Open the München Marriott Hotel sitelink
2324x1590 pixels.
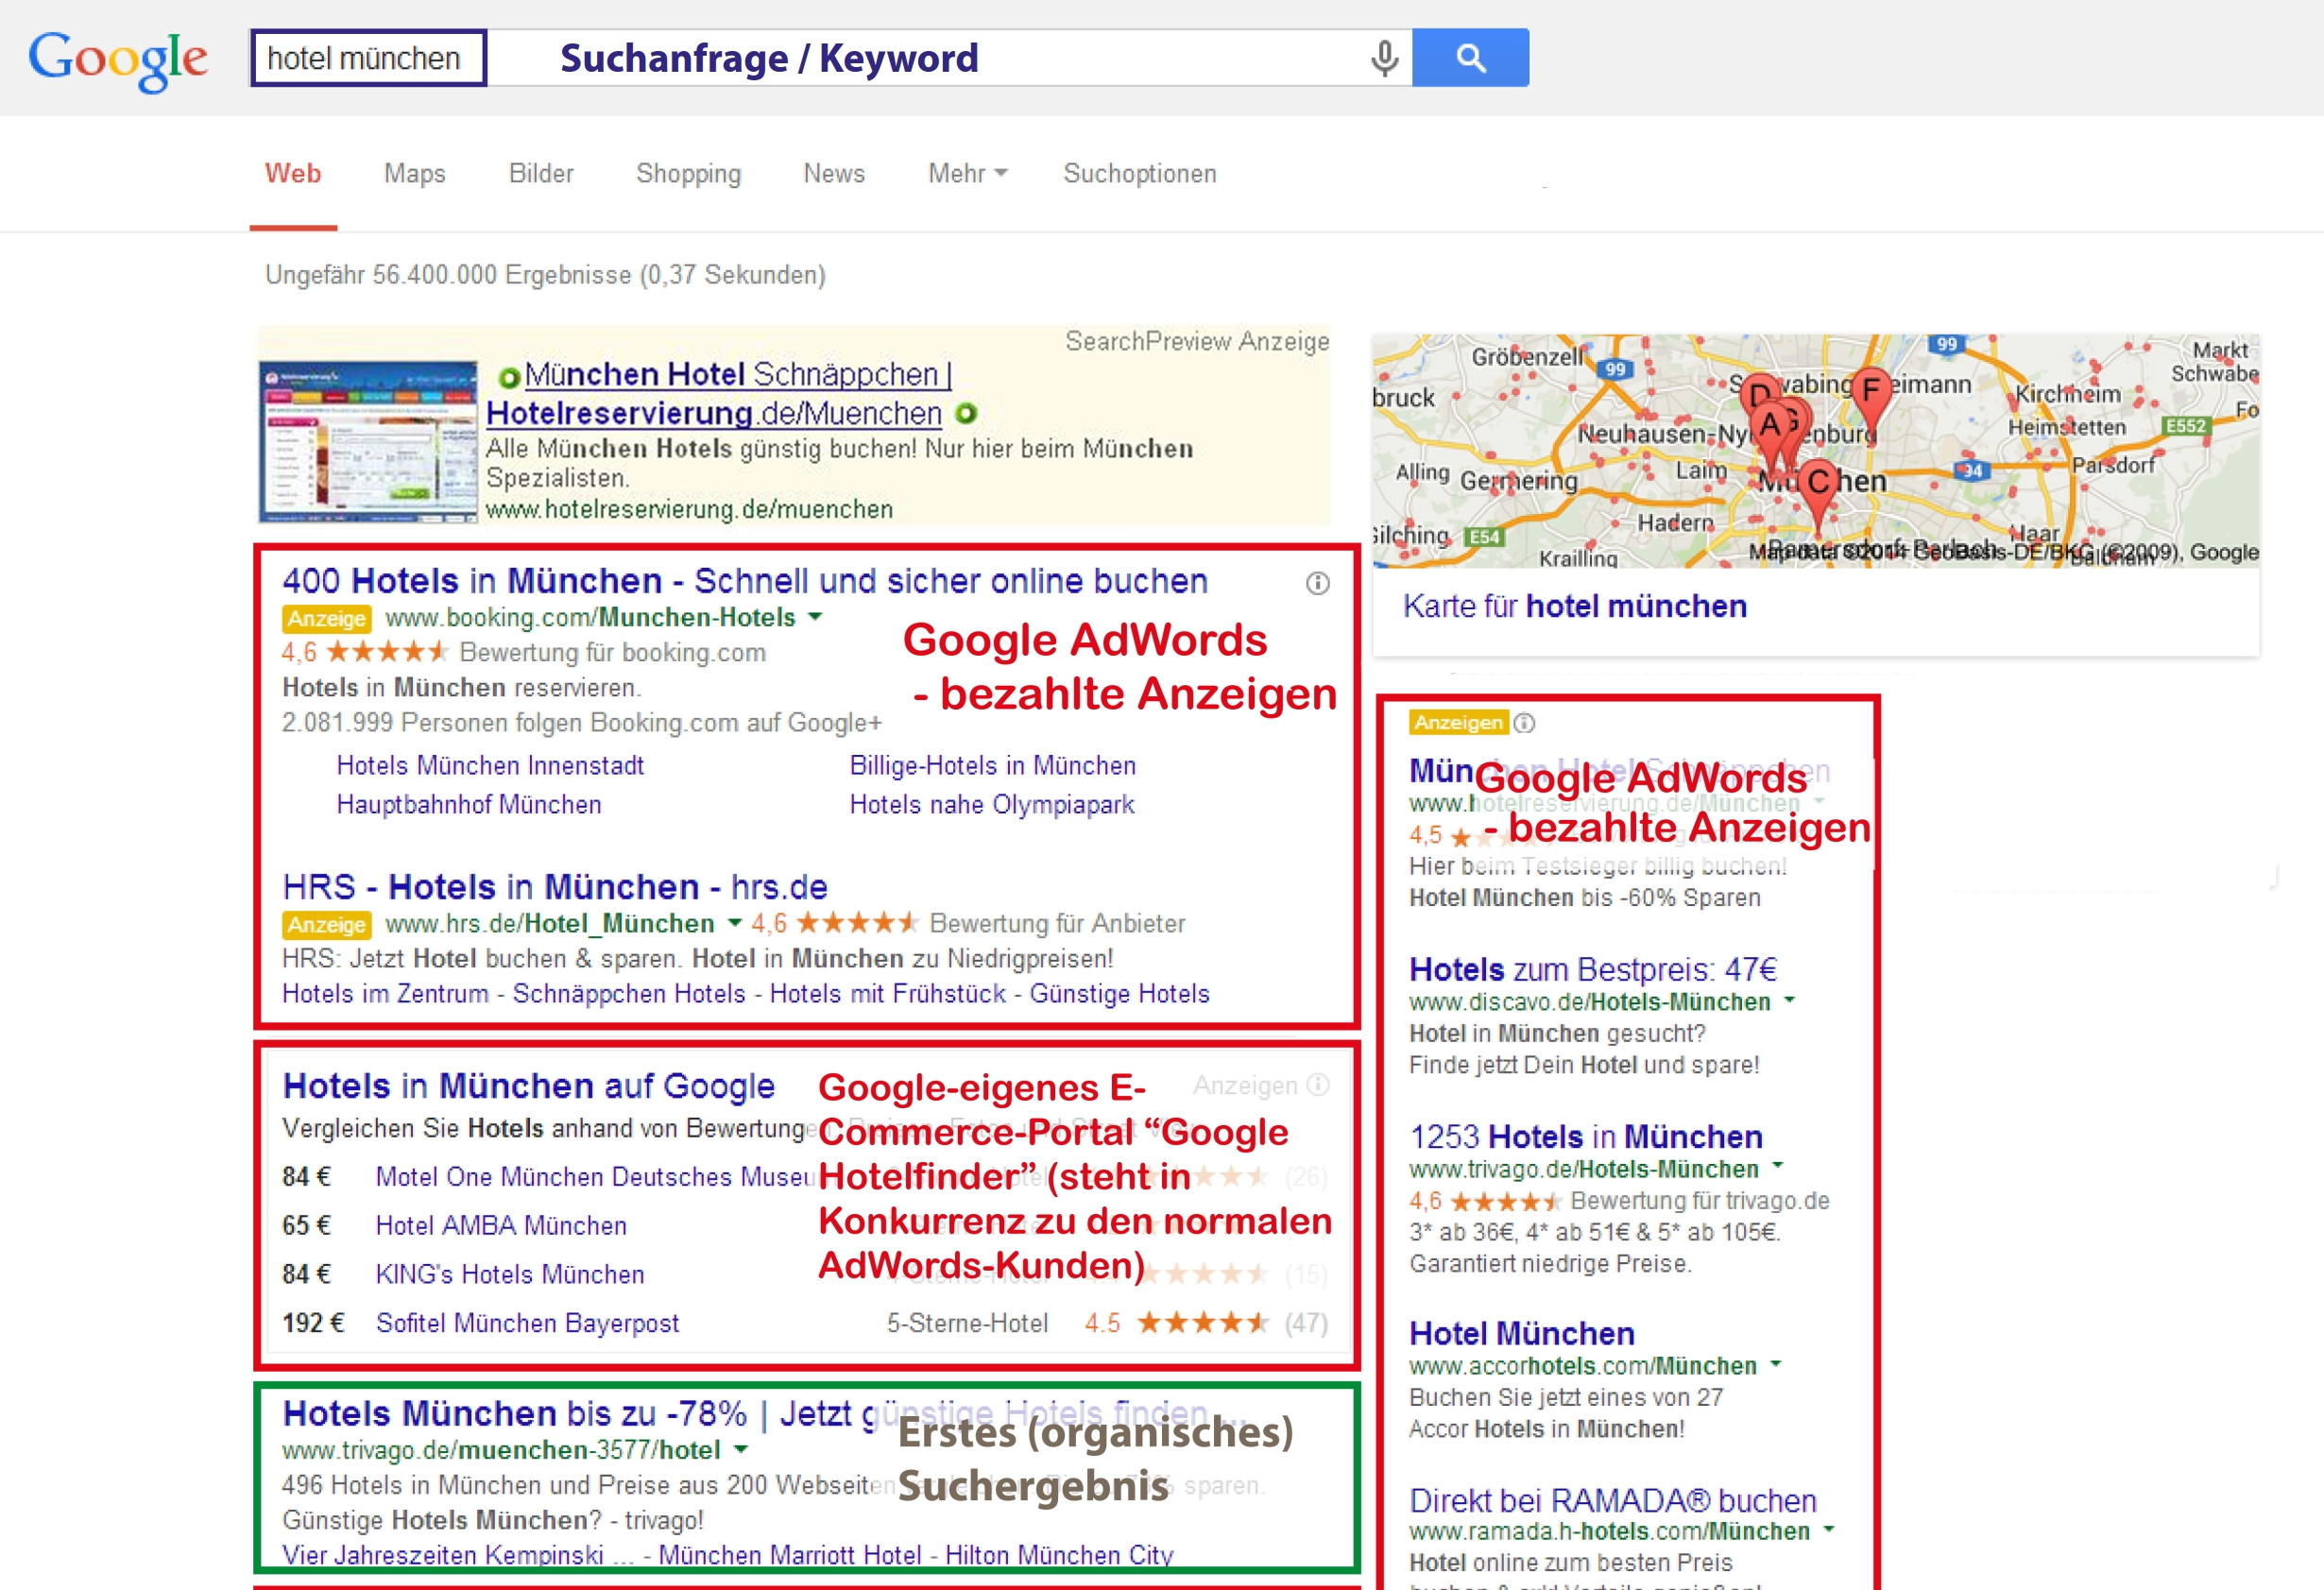point(790,1556)
